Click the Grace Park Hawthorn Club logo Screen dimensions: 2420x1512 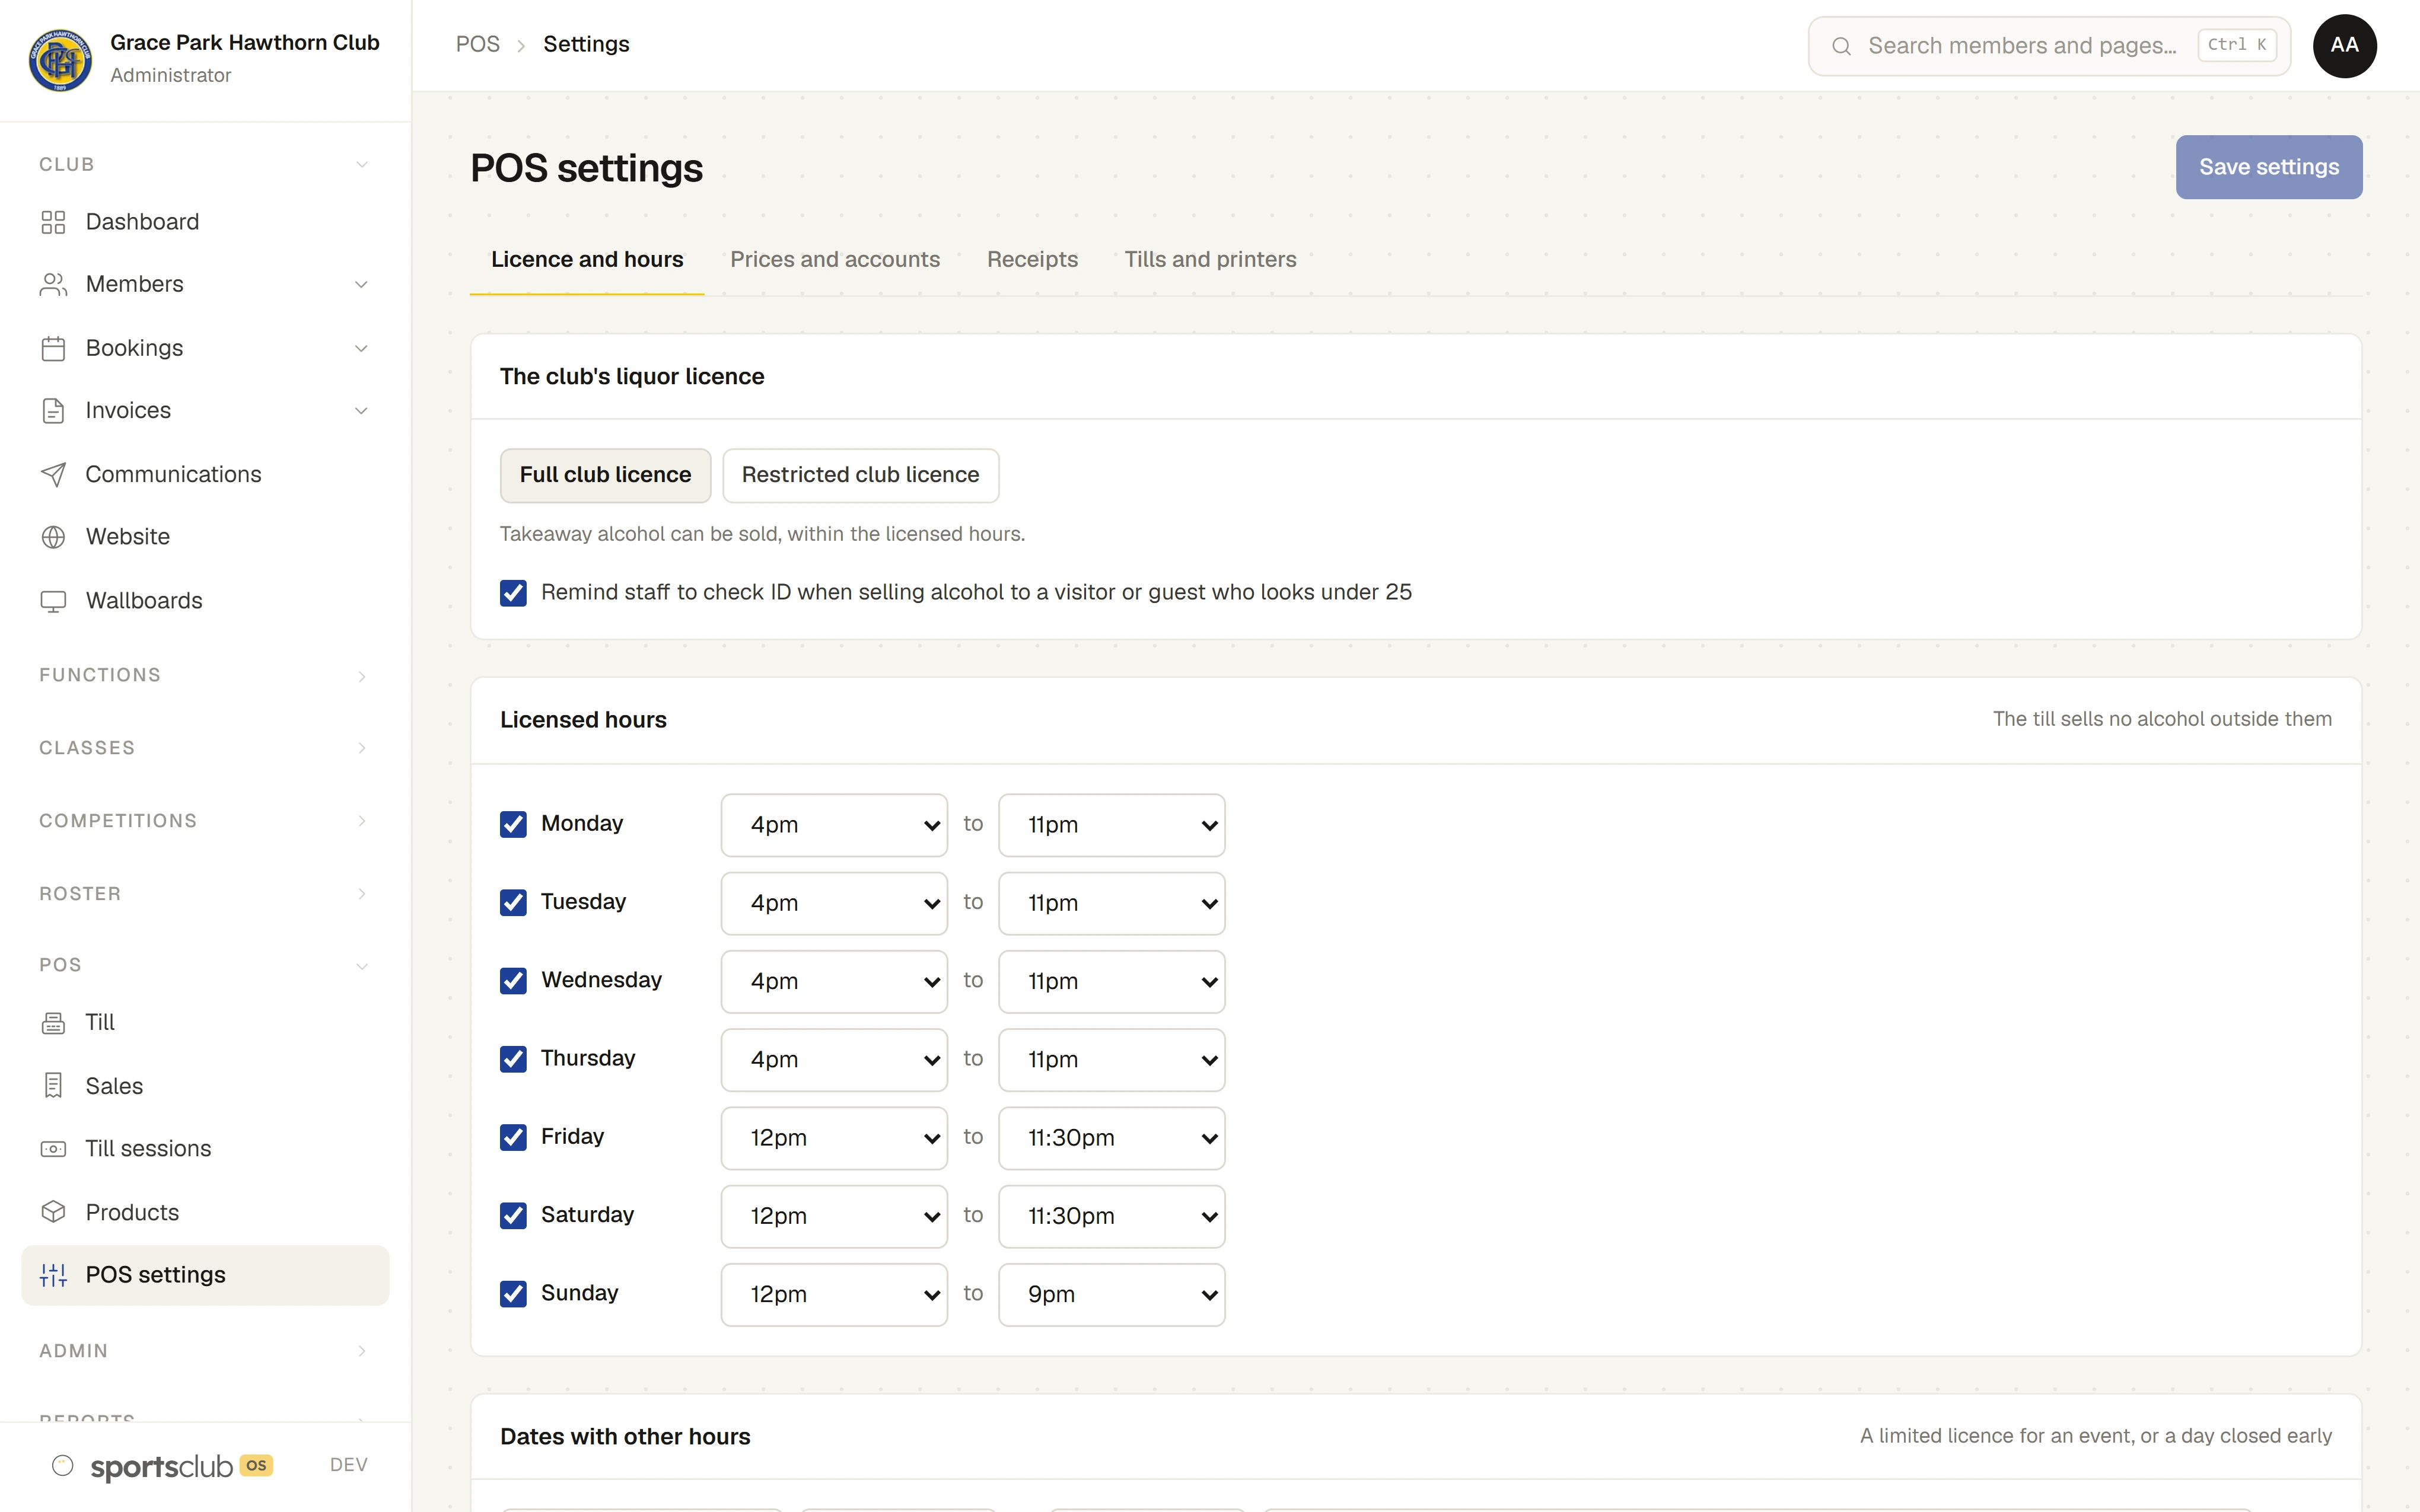click(x=60, y=59)
